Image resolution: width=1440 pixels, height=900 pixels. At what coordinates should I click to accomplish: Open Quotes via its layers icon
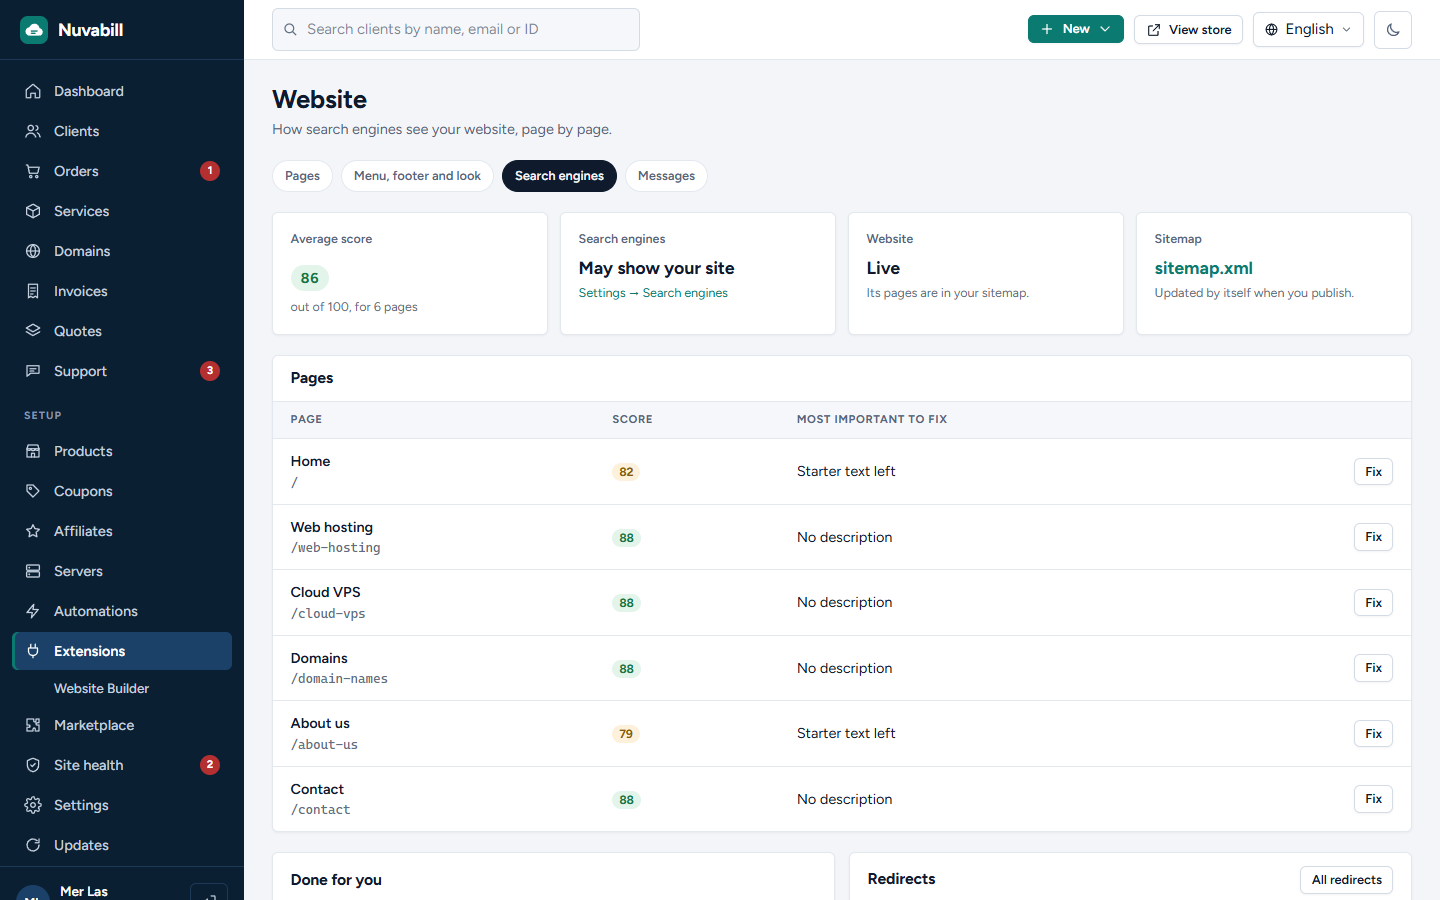coord(33,331)
